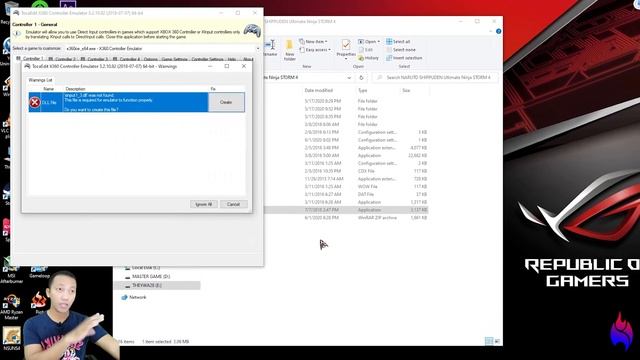The image size is (640, 360).
Task: Select the CDX File row in file list
Action: pos(346,171)
